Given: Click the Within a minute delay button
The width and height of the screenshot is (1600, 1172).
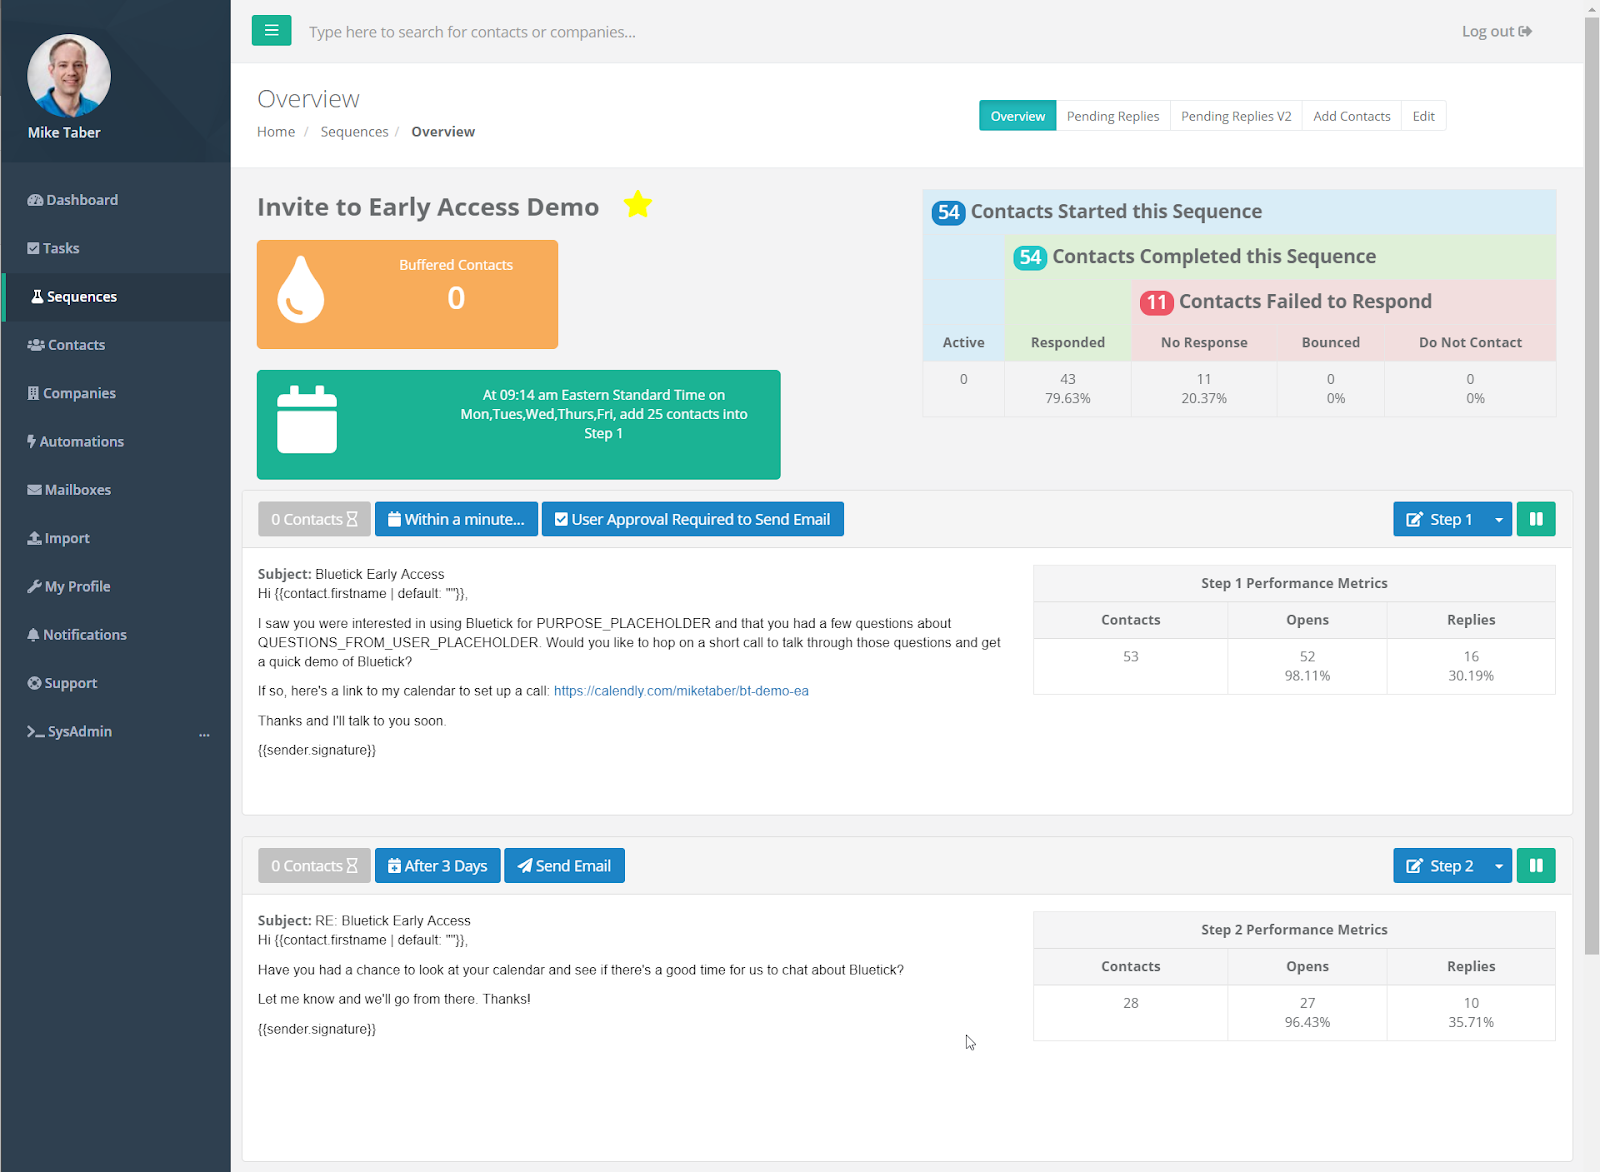Looking at the screenshot, I should coord(456,519).
